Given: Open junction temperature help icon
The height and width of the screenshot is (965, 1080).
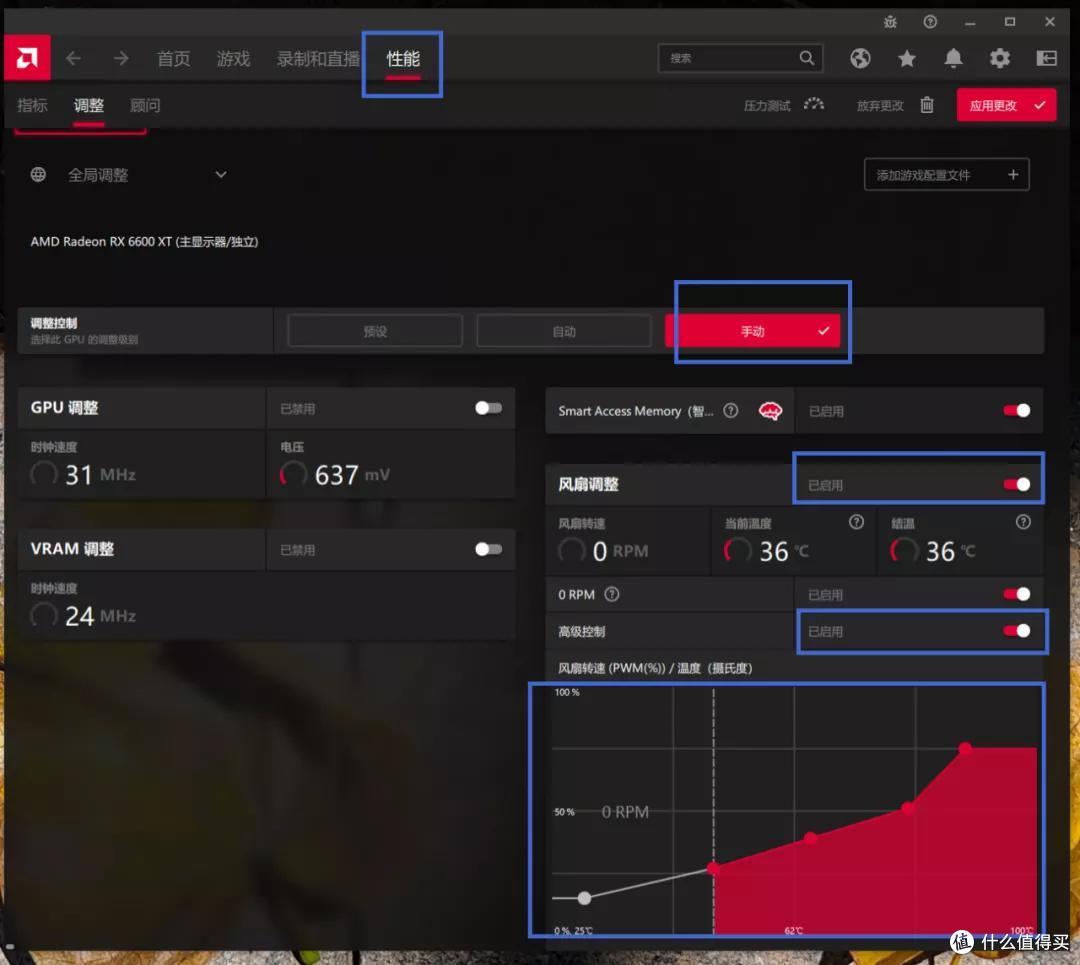Looking at the screenshot, I should [1023, 522].
